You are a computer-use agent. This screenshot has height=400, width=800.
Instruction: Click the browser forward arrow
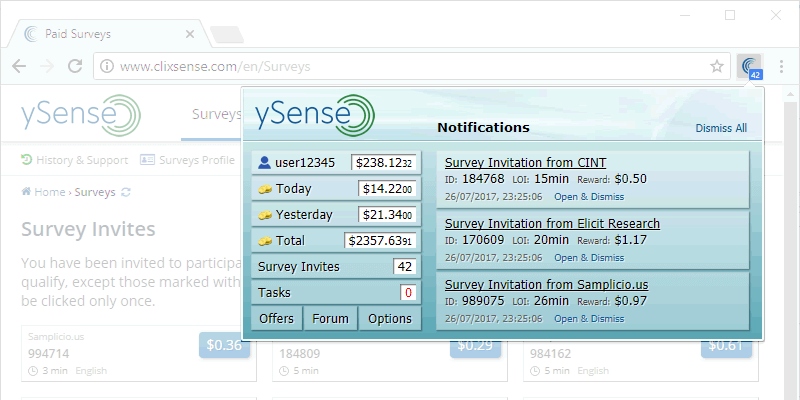click(x=47, y=66)
